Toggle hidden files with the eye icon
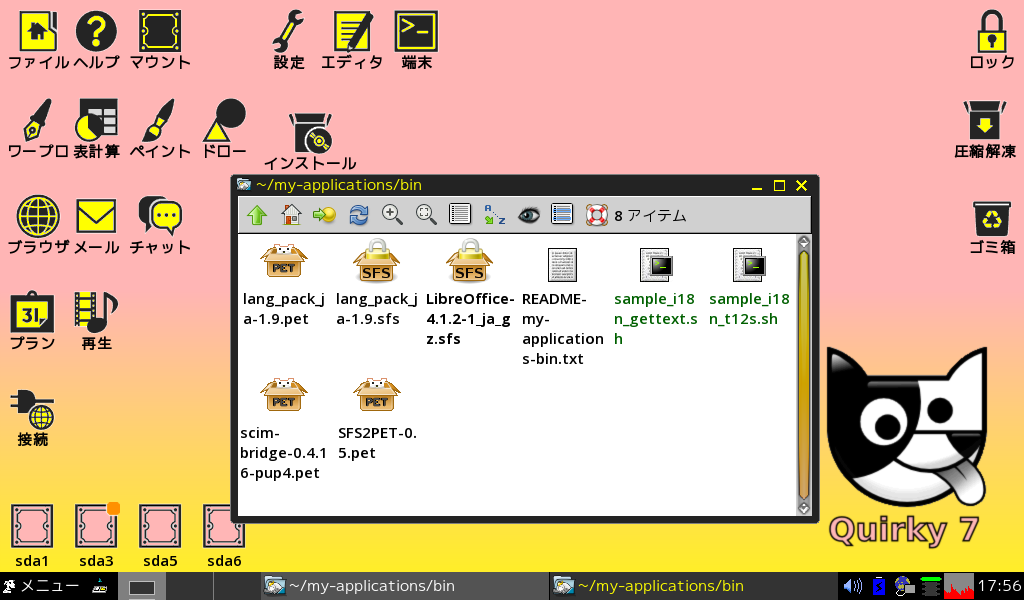 click(529, 215)
